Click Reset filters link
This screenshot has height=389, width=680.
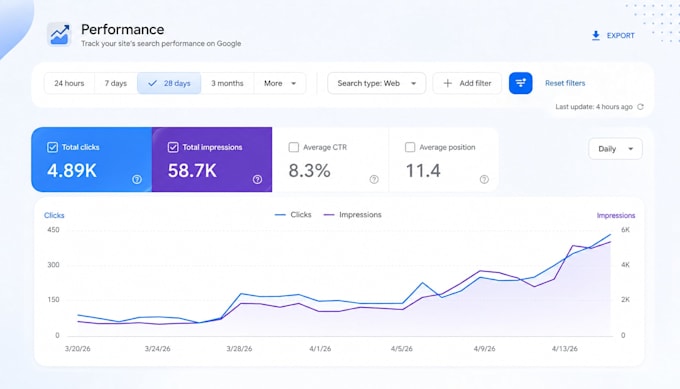(565, 83)
